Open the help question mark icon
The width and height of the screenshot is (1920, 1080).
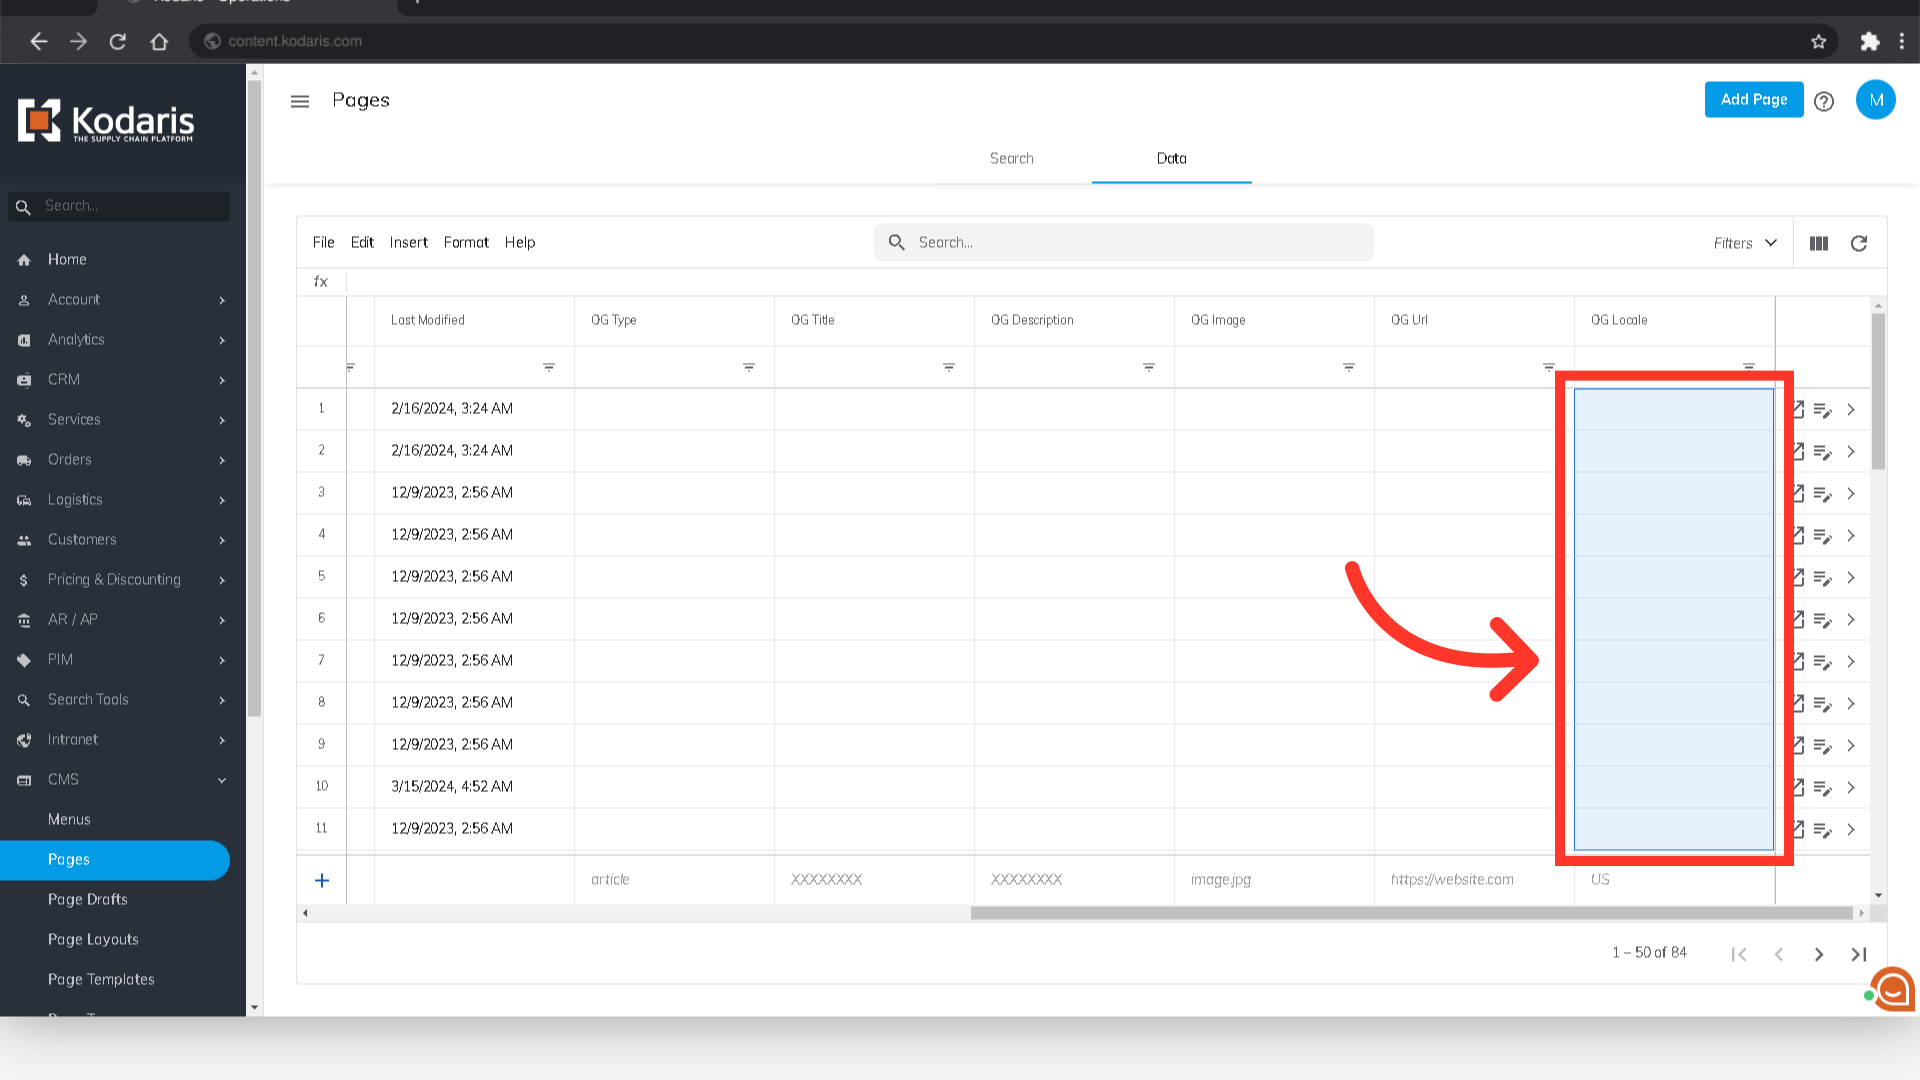(1824, 101)
